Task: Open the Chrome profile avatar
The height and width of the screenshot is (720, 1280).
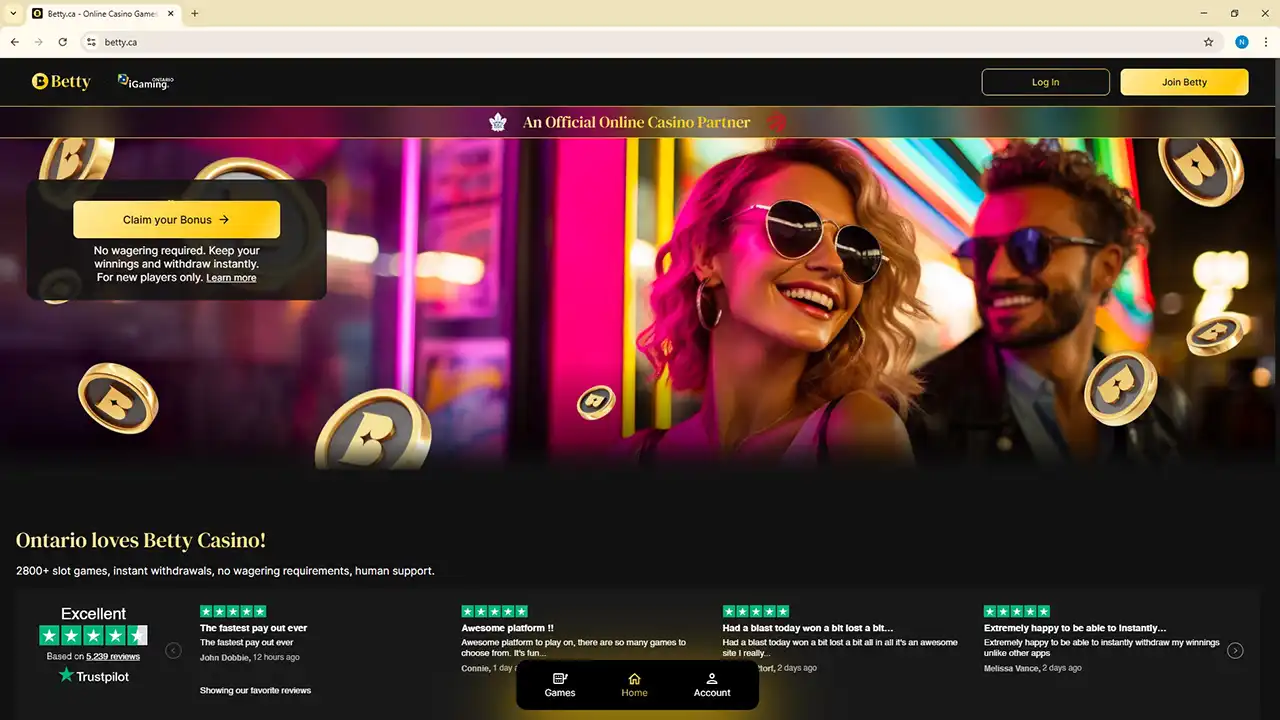Action: tap(1242, 42)
